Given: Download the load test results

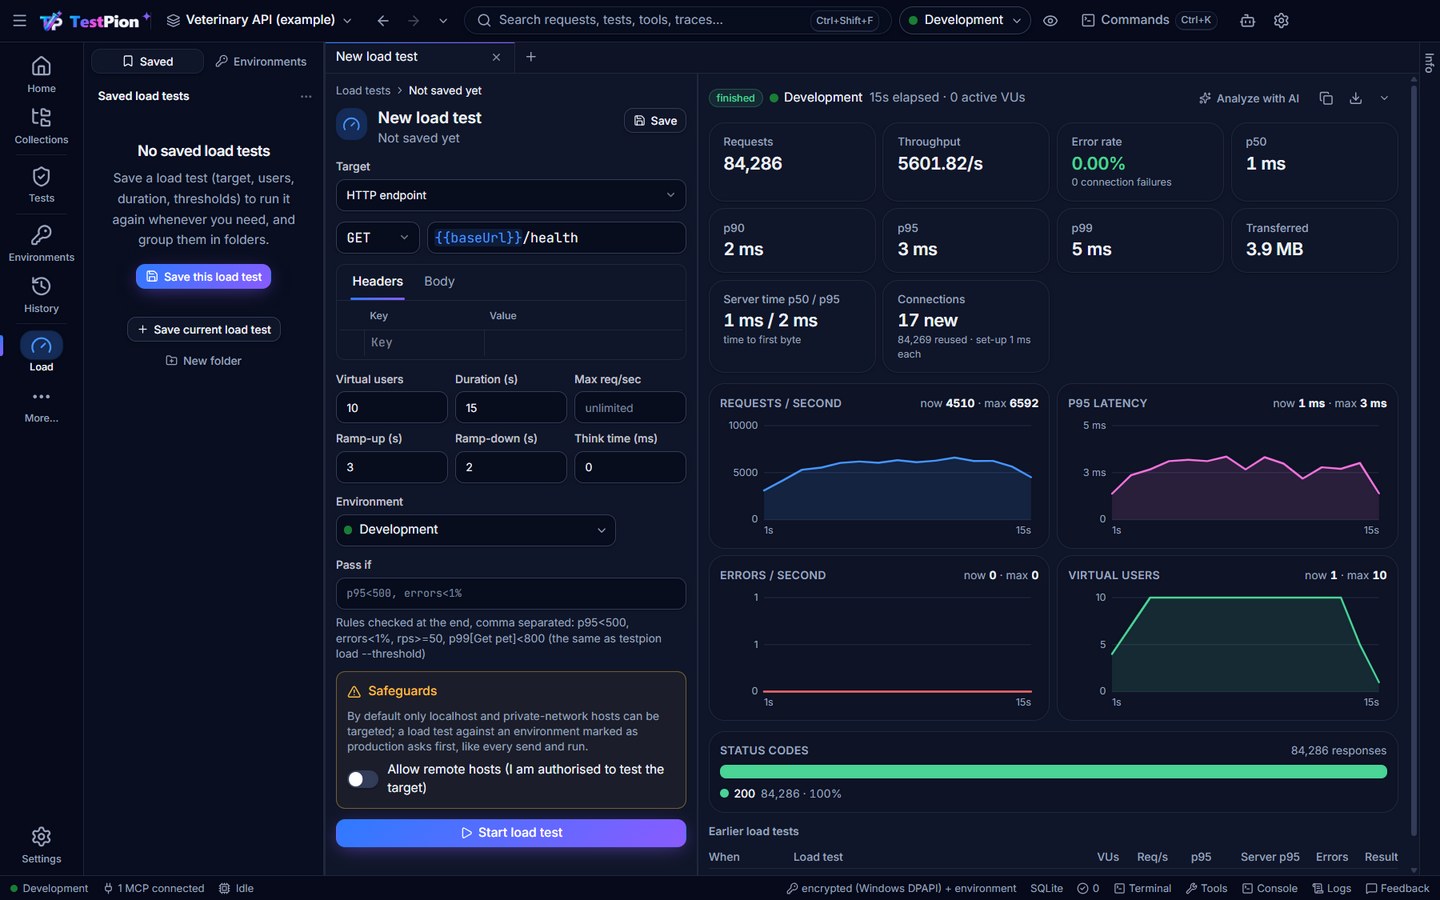Looking at the screenshot, I should (x=1356, y=98).
